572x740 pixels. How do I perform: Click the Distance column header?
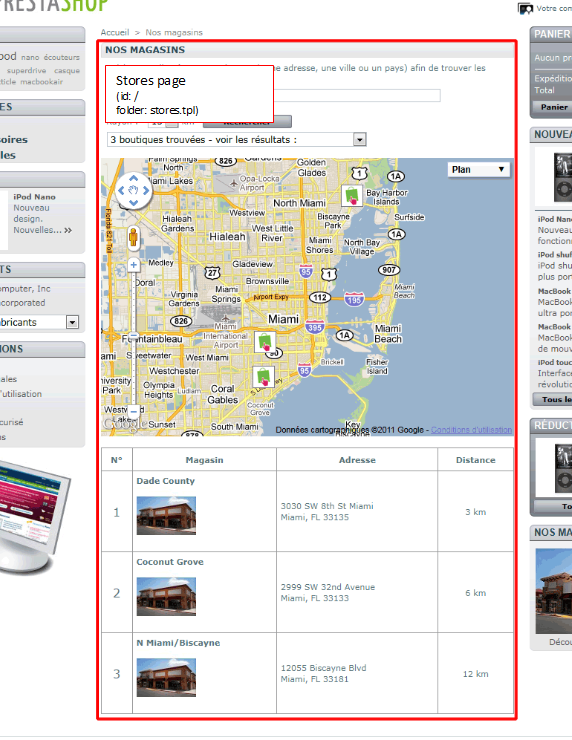[x=476, y=460]
